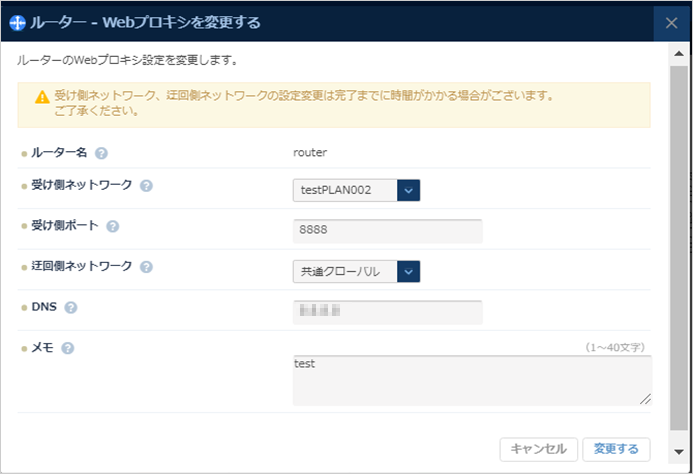Close the dialog with the X button

point(671,23)
